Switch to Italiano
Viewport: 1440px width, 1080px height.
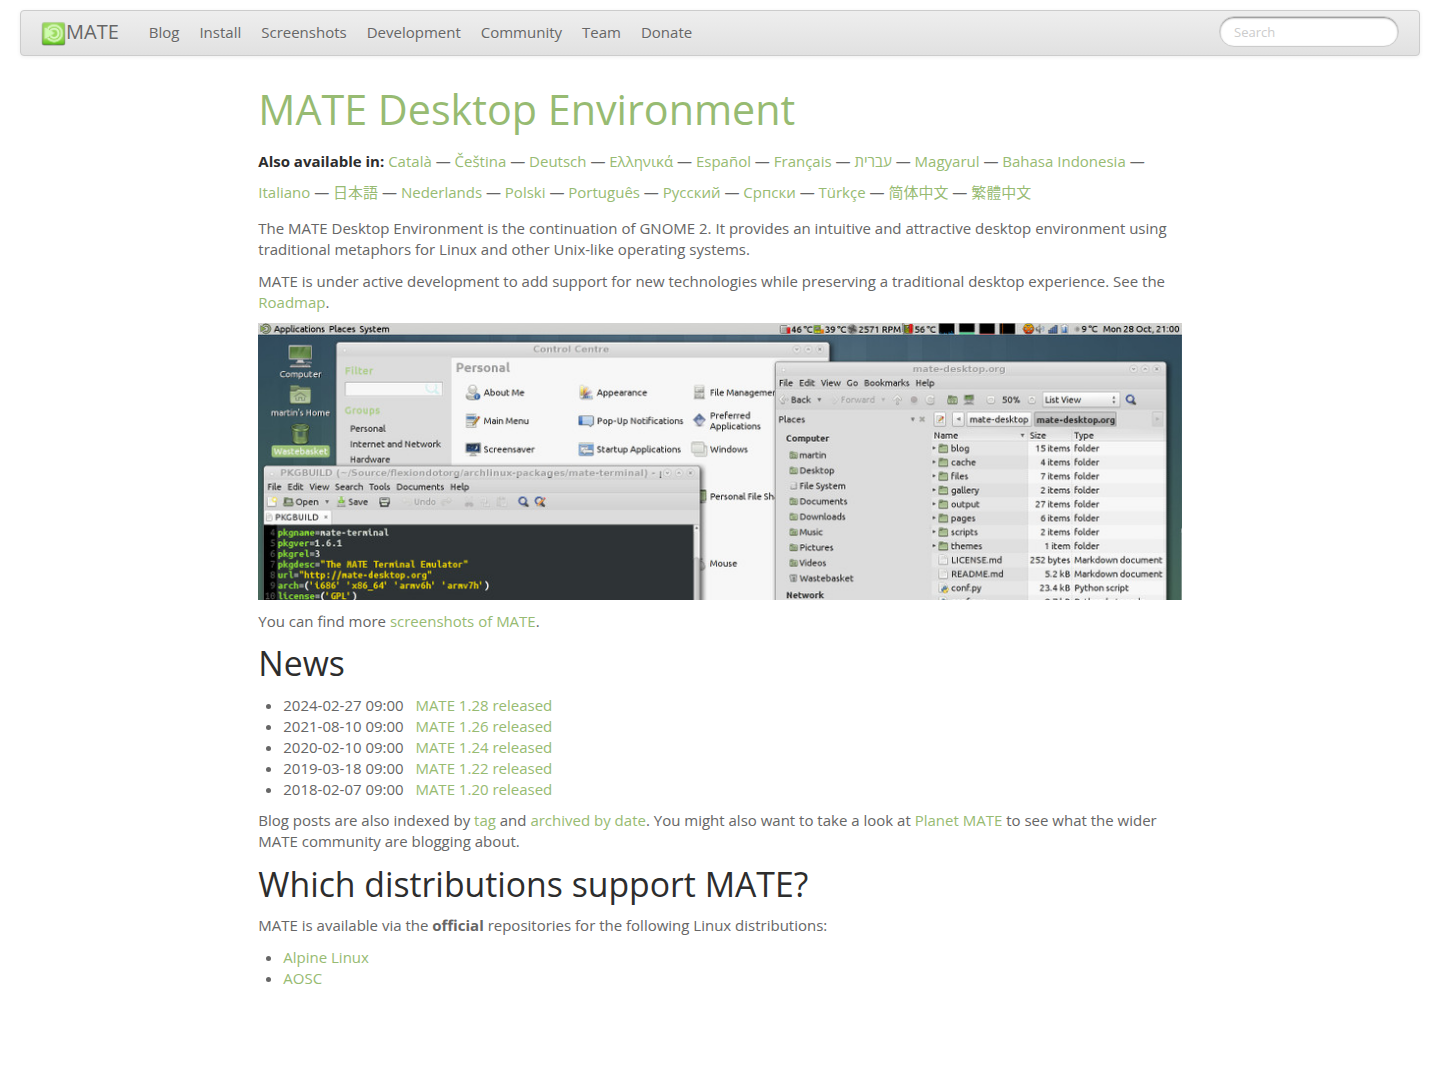284,193
